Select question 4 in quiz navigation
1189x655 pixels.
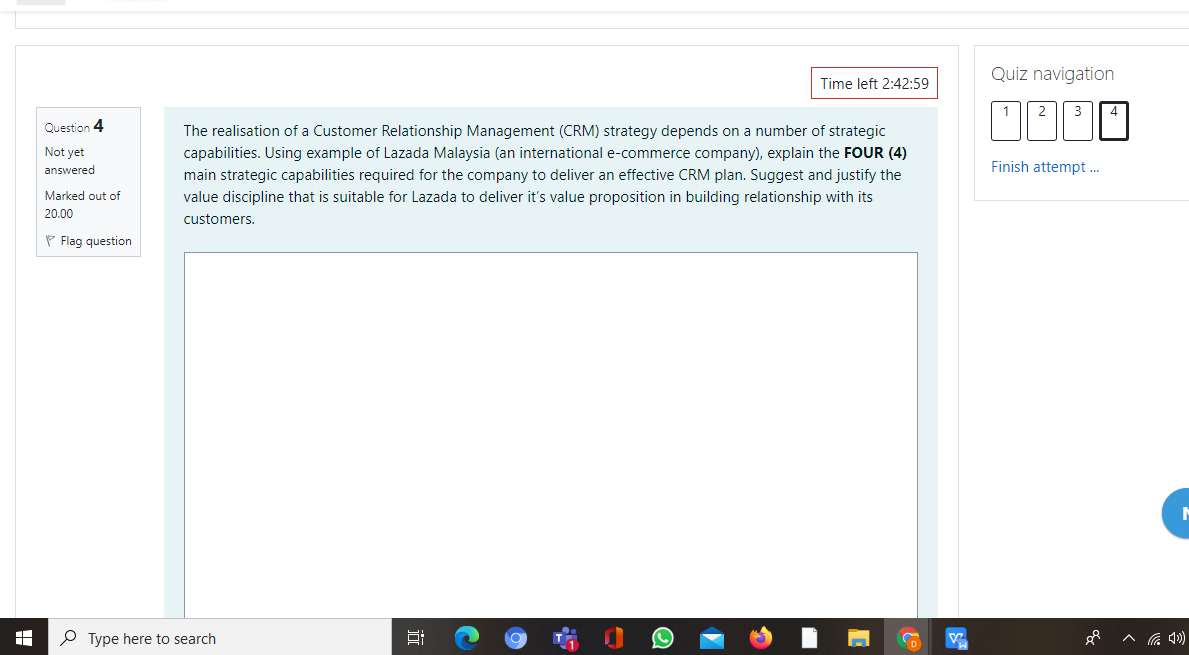point(1114,121)
